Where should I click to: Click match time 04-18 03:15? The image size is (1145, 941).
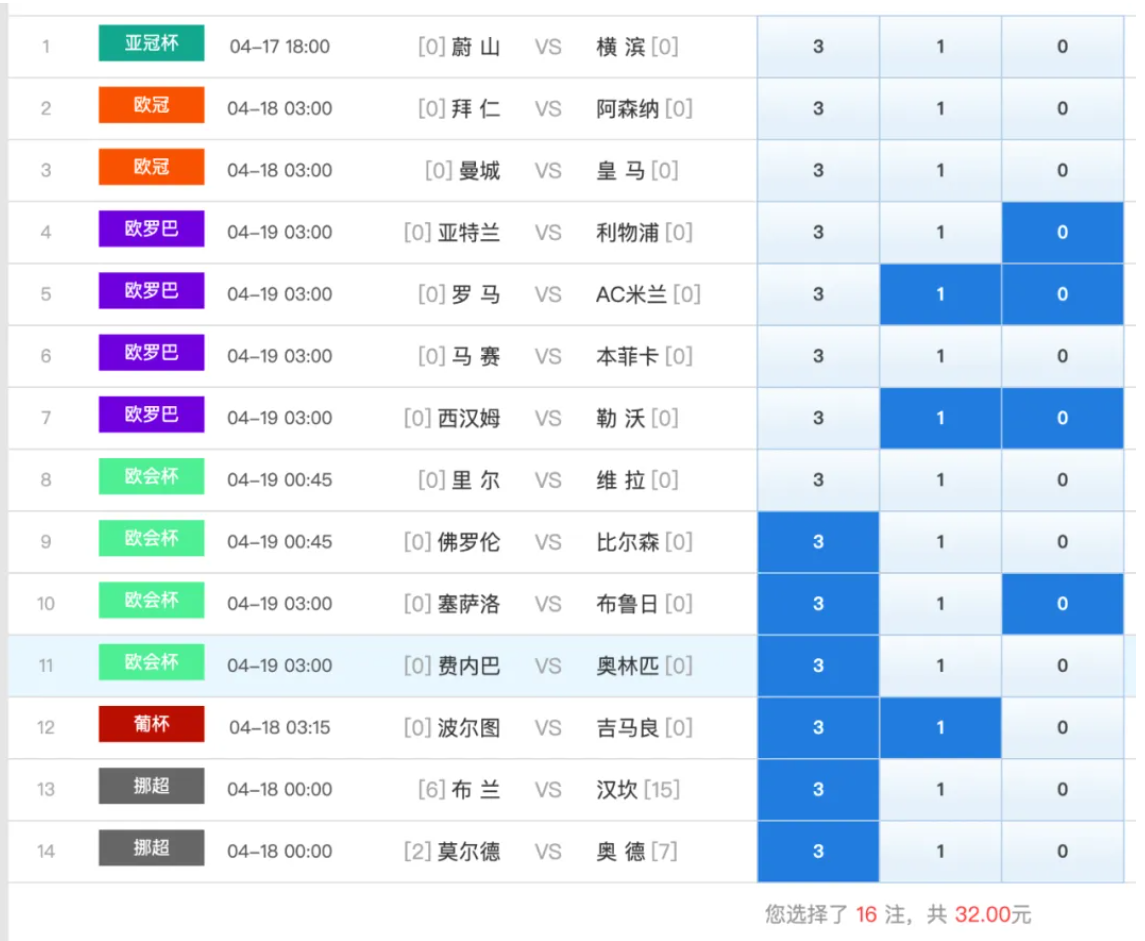pyautogui.click(x=280, y=728)
